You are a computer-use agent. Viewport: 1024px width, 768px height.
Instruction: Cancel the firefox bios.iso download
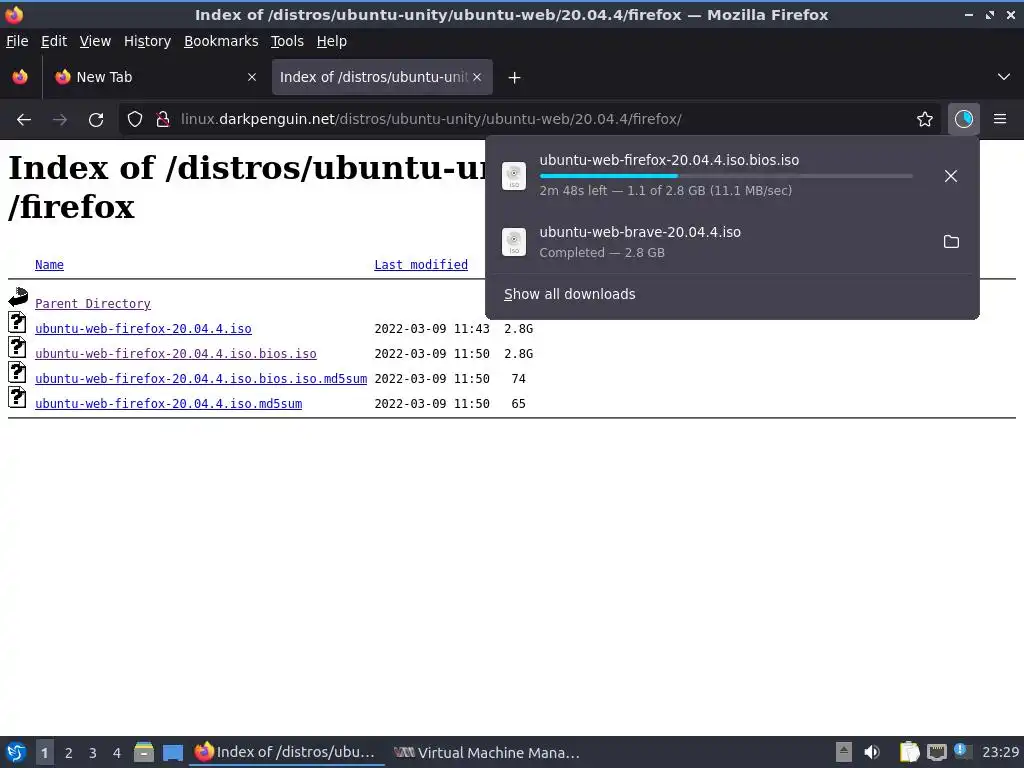click(x=951, y=176)
